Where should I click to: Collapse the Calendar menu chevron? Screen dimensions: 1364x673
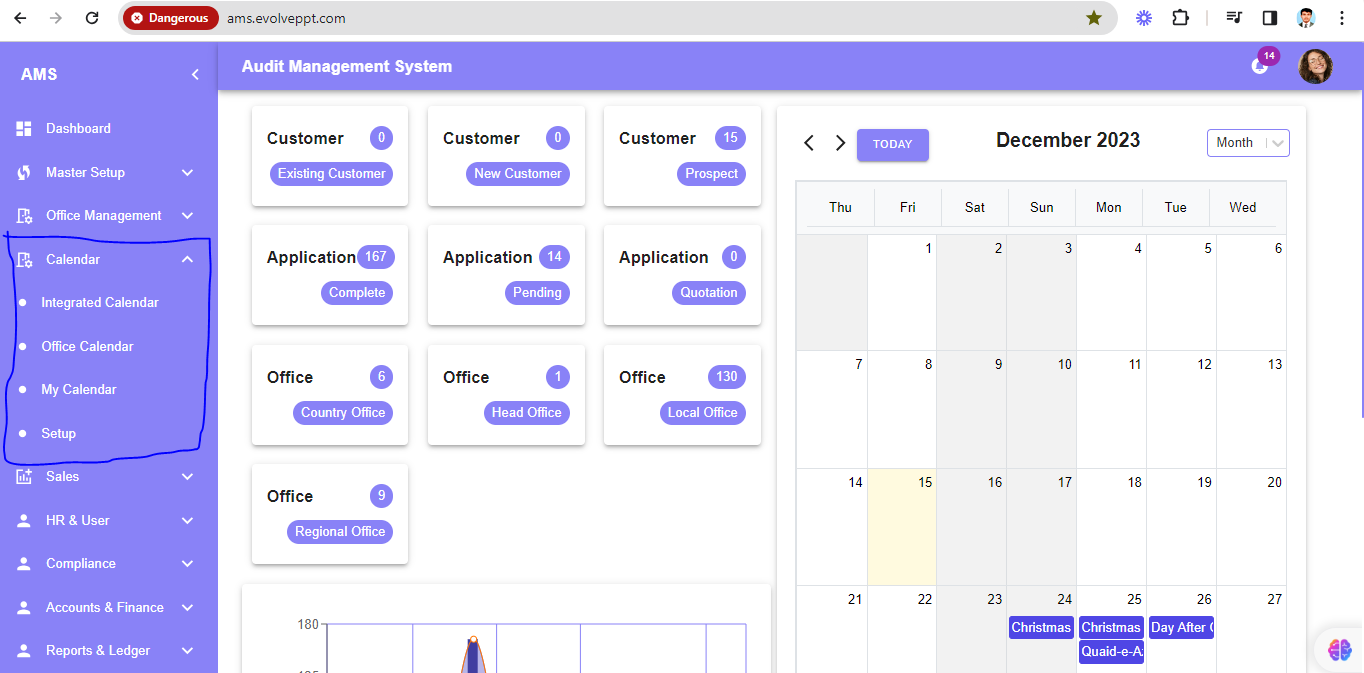pos(187,258)
